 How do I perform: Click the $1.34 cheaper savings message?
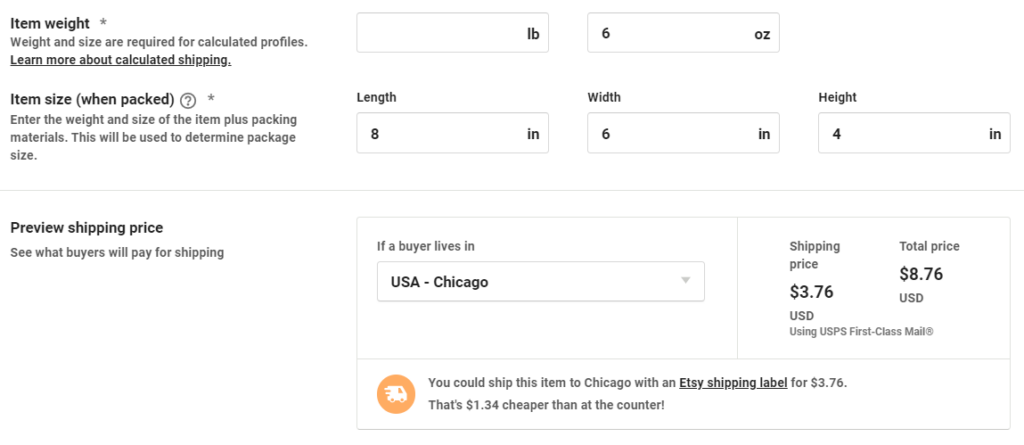[x=545, y=404]
